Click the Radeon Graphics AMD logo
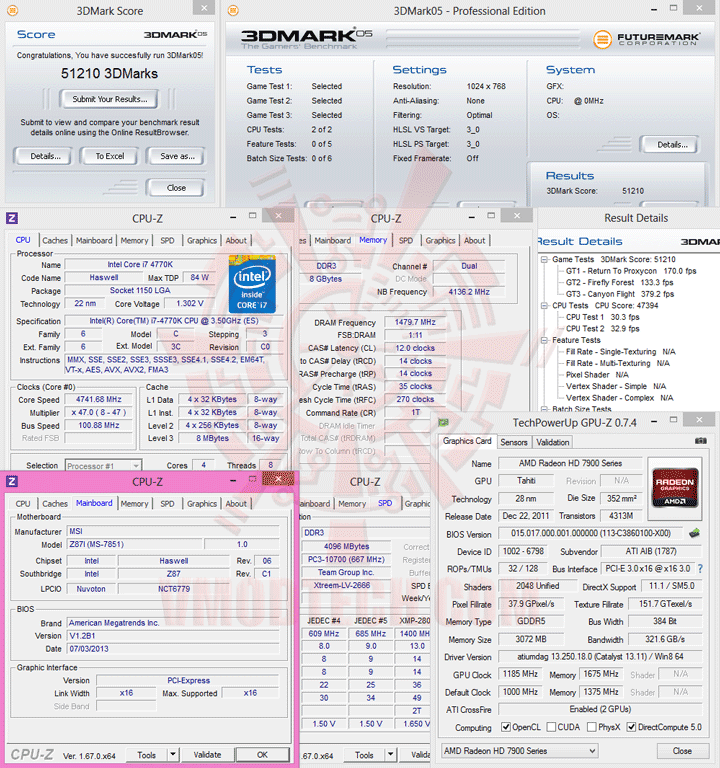 (674, 489)
